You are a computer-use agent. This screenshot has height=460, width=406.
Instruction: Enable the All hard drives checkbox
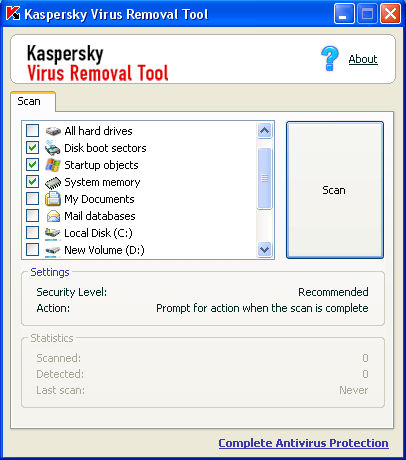click(x=32, y=131)
